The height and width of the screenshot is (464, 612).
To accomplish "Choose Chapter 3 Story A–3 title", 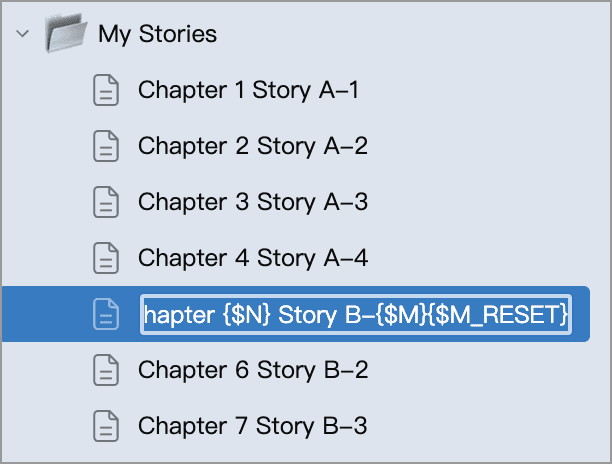I will tap(252, 203).
